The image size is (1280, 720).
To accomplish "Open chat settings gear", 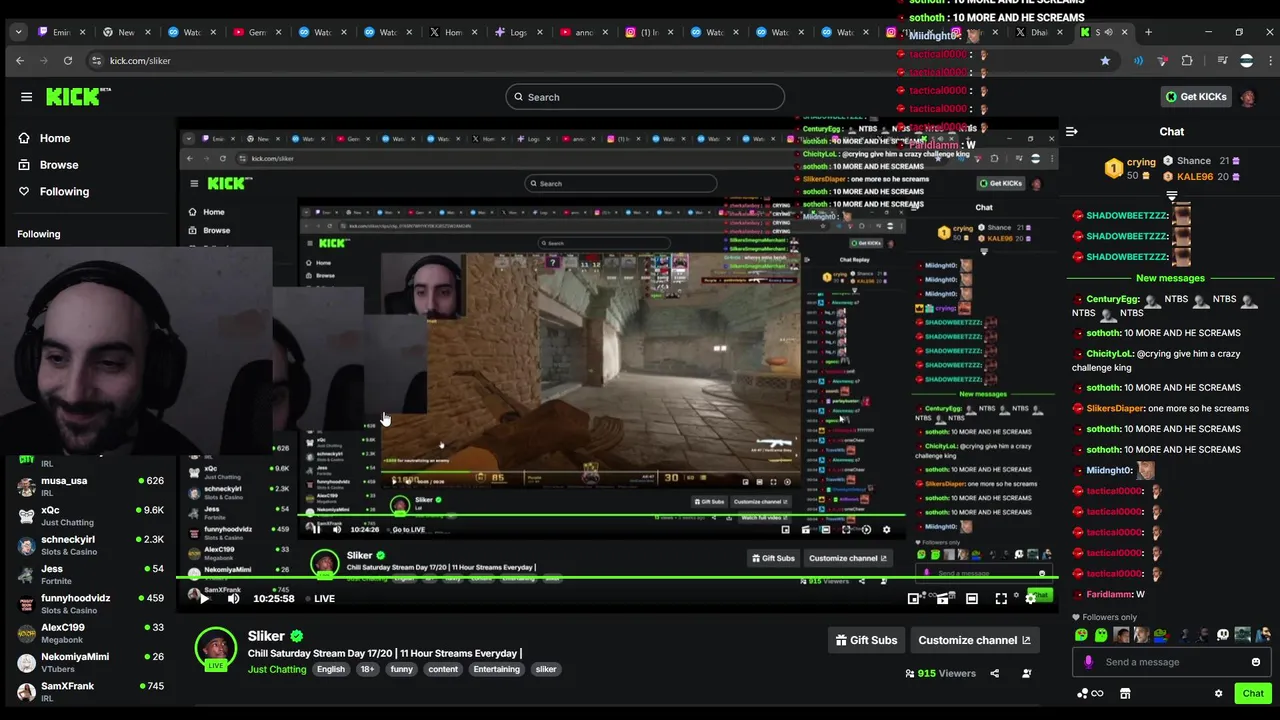I will pos(1218,693).
